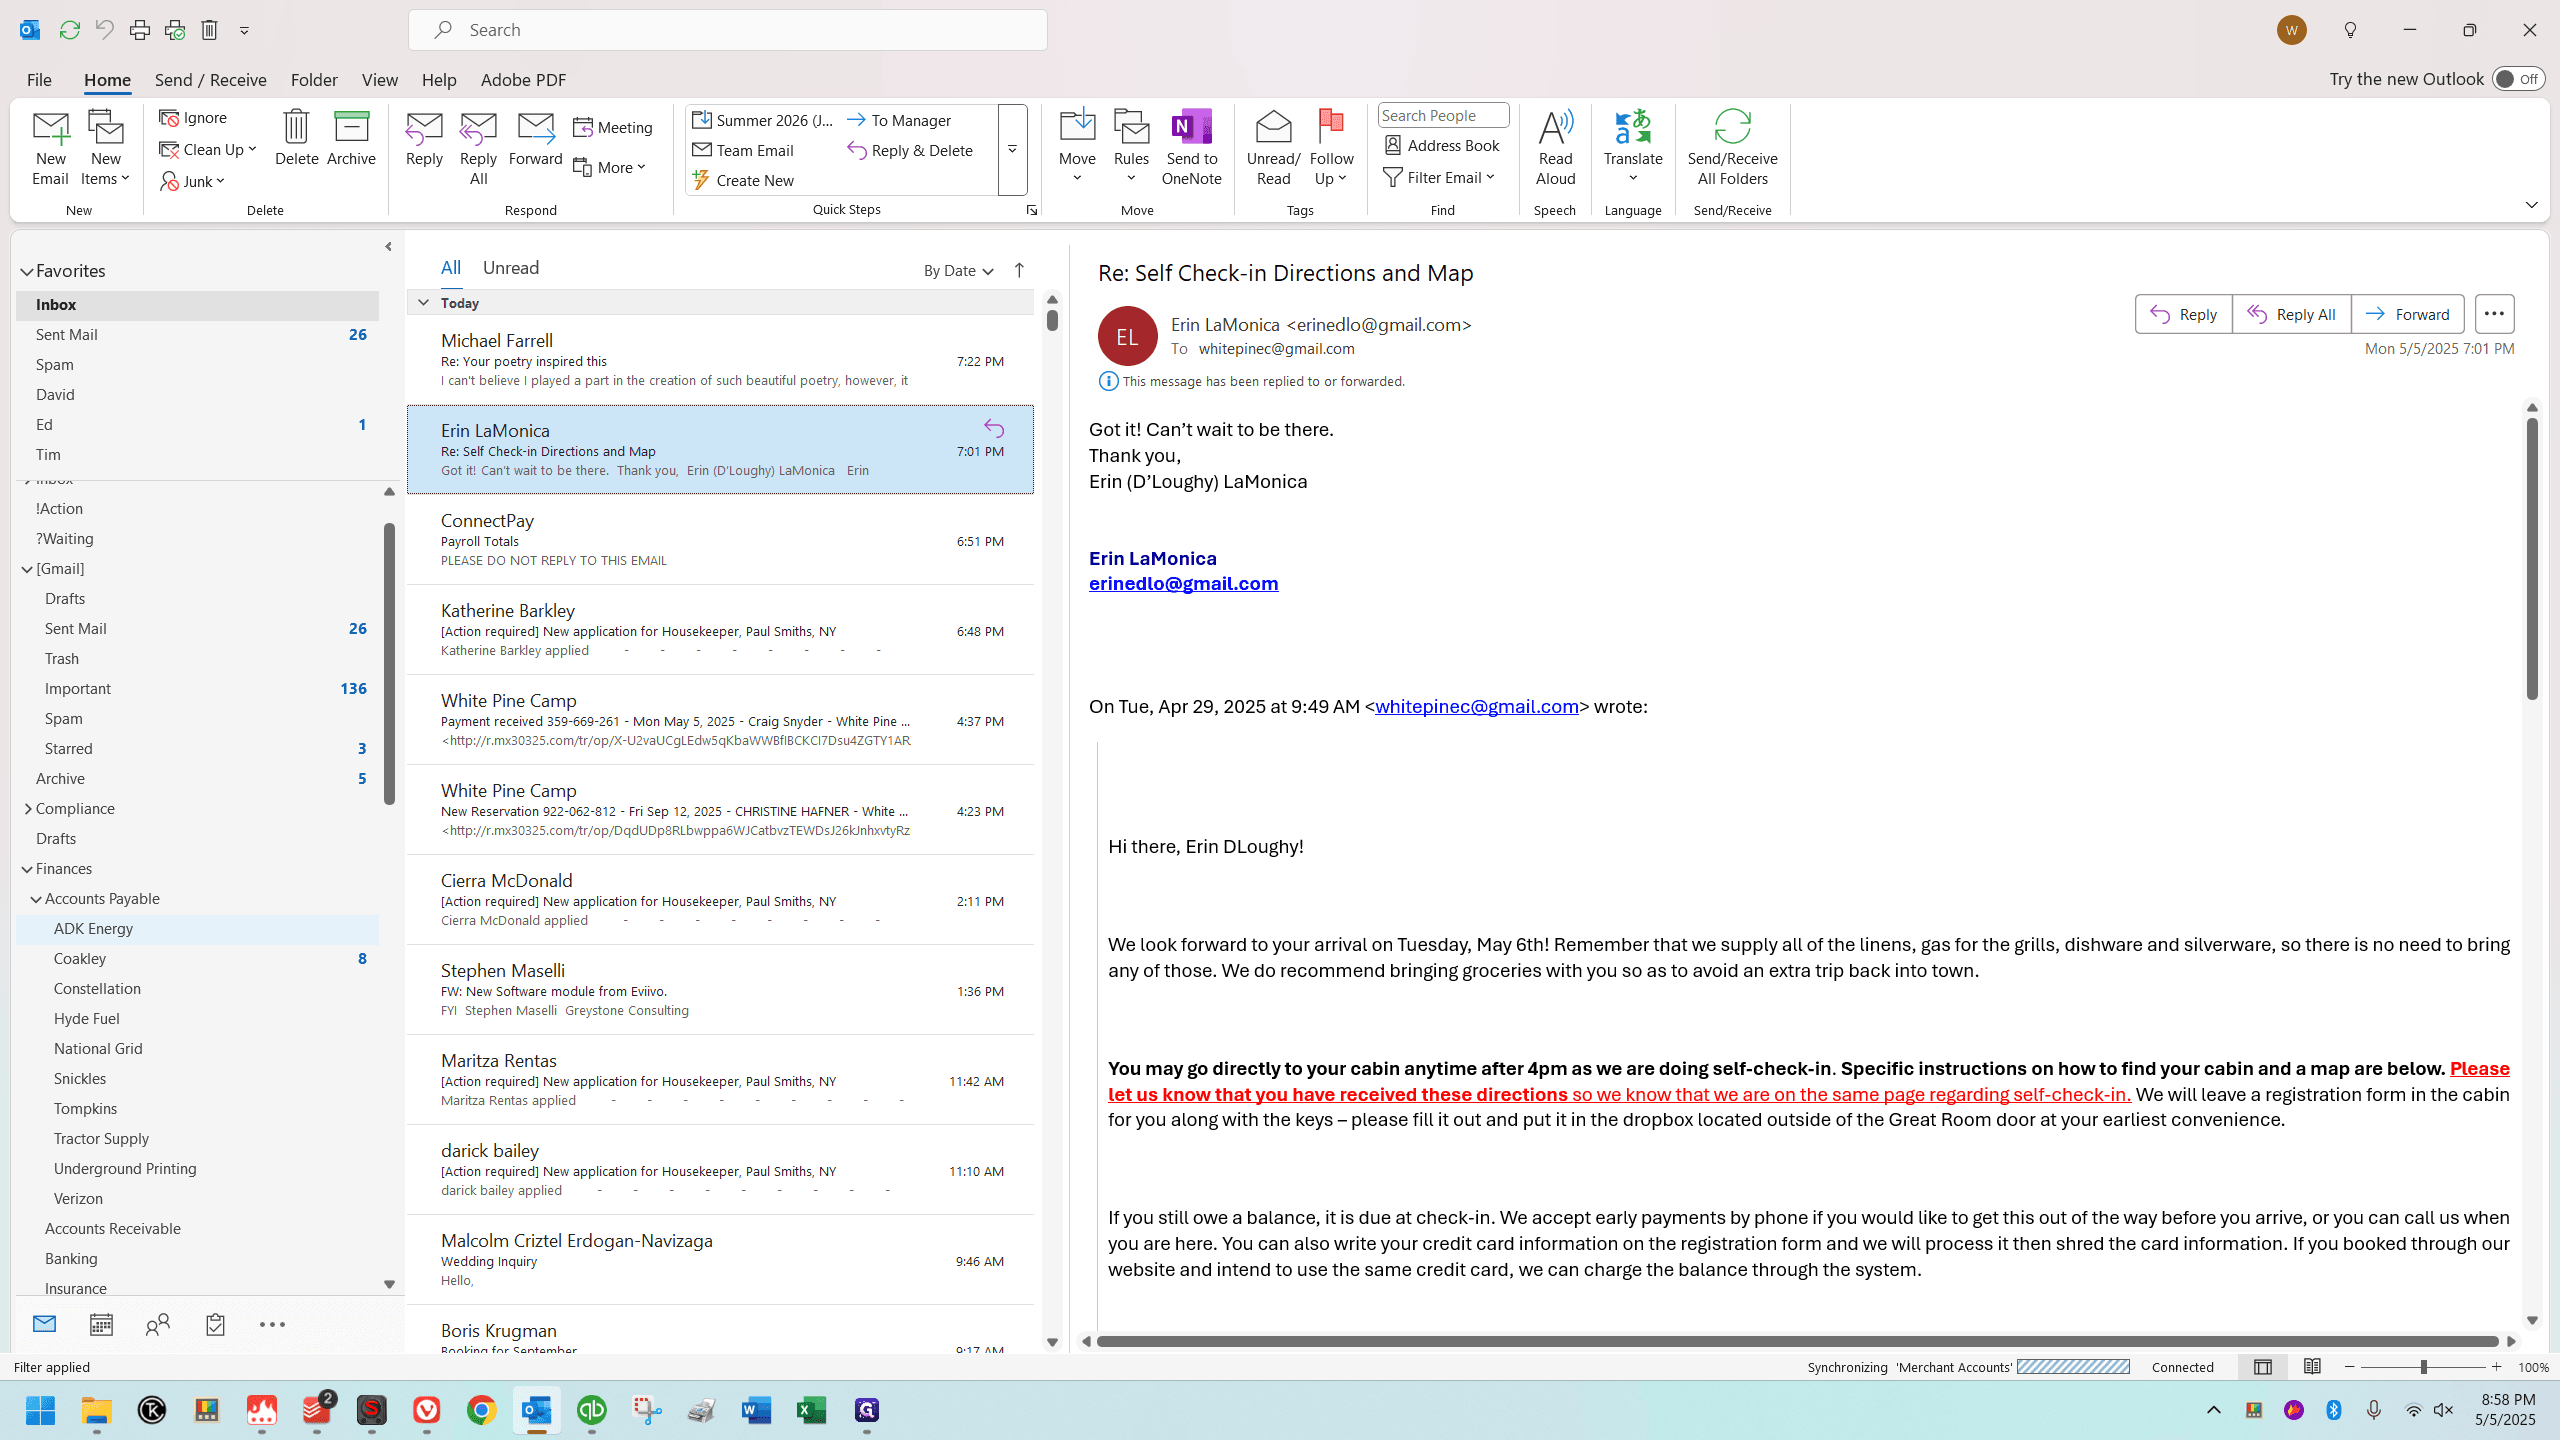Screen dimensions: 2560x1440
Task: Open Calendar view in navigation bar
Action: (x=101, y=1325)
